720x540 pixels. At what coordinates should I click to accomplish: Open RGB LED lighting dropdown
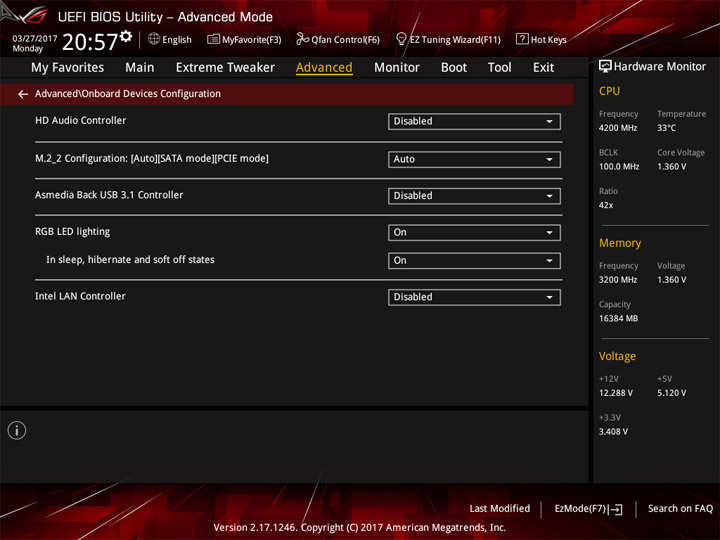tap(474, 232)
